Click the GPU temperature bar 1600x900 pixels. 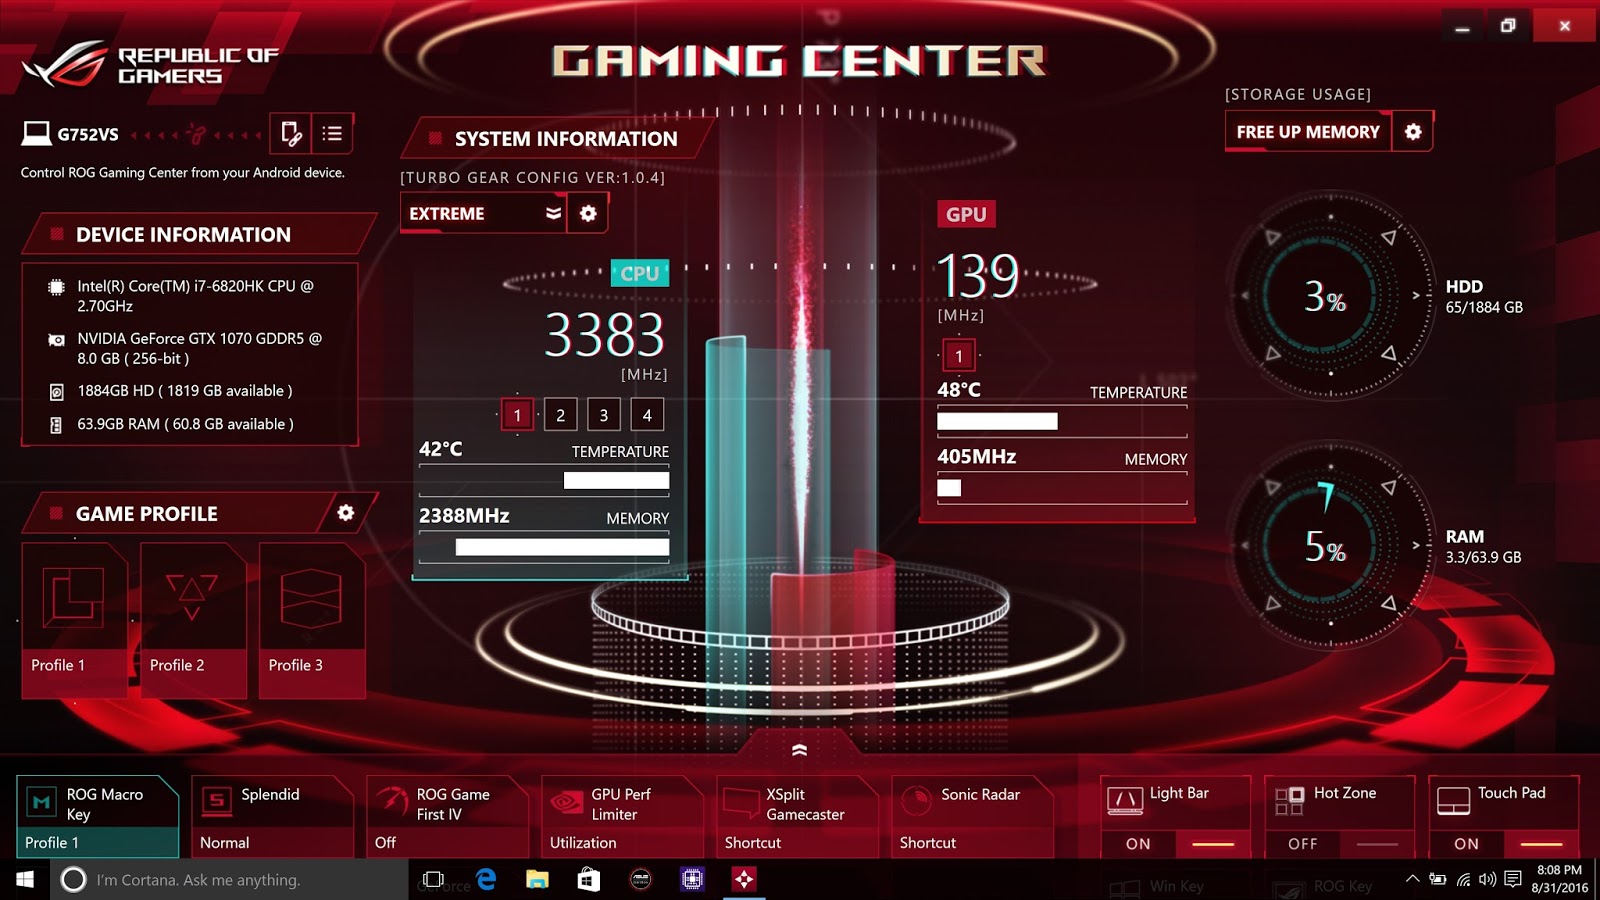pos(1062,421)
